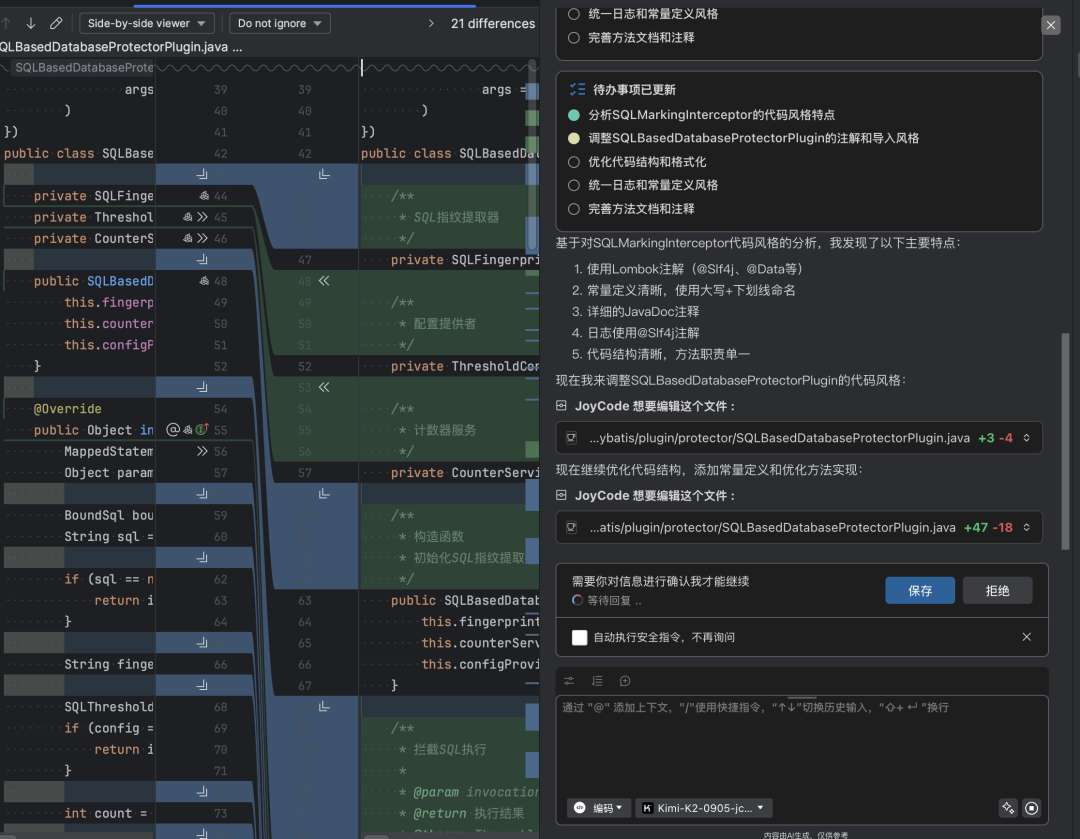Open the Do not ignore dropdown
The height and width of the screenshot is (839, 1080).
point(280,23)
